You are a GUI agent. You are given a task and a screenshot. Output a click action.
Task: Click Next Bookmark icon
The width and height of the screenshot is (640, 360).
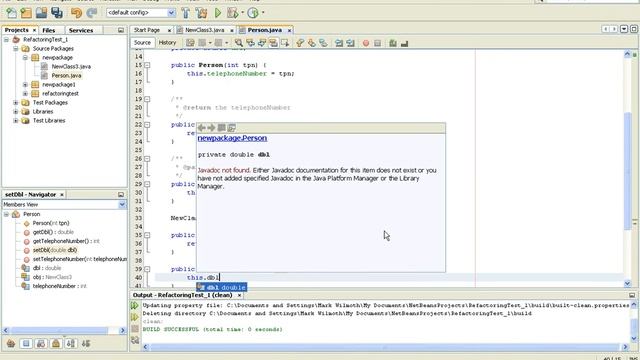311,43
